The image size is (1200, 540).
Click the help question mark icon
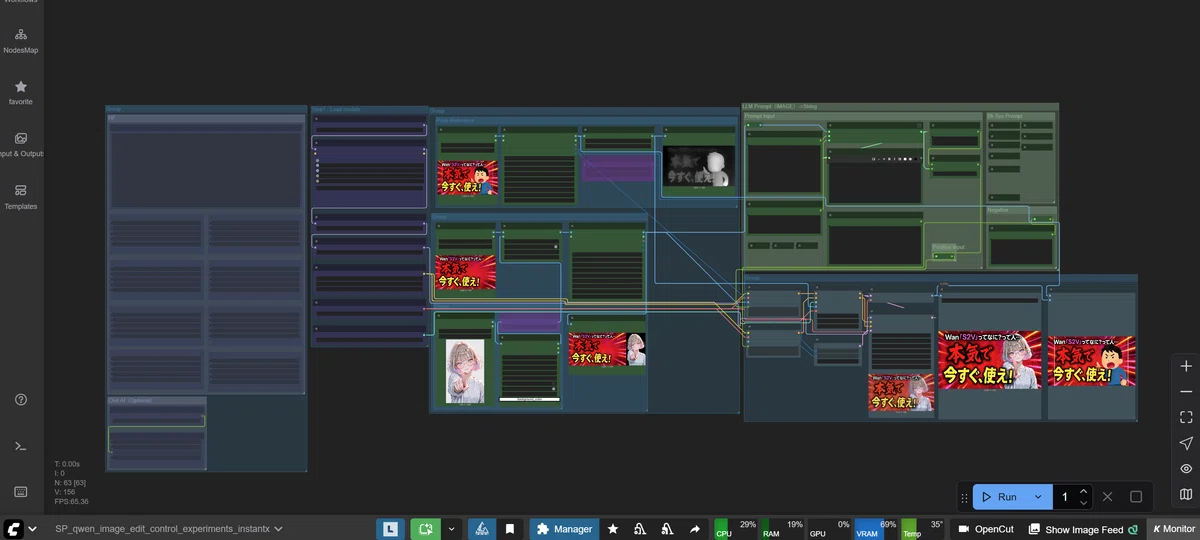tap(21, 399)
